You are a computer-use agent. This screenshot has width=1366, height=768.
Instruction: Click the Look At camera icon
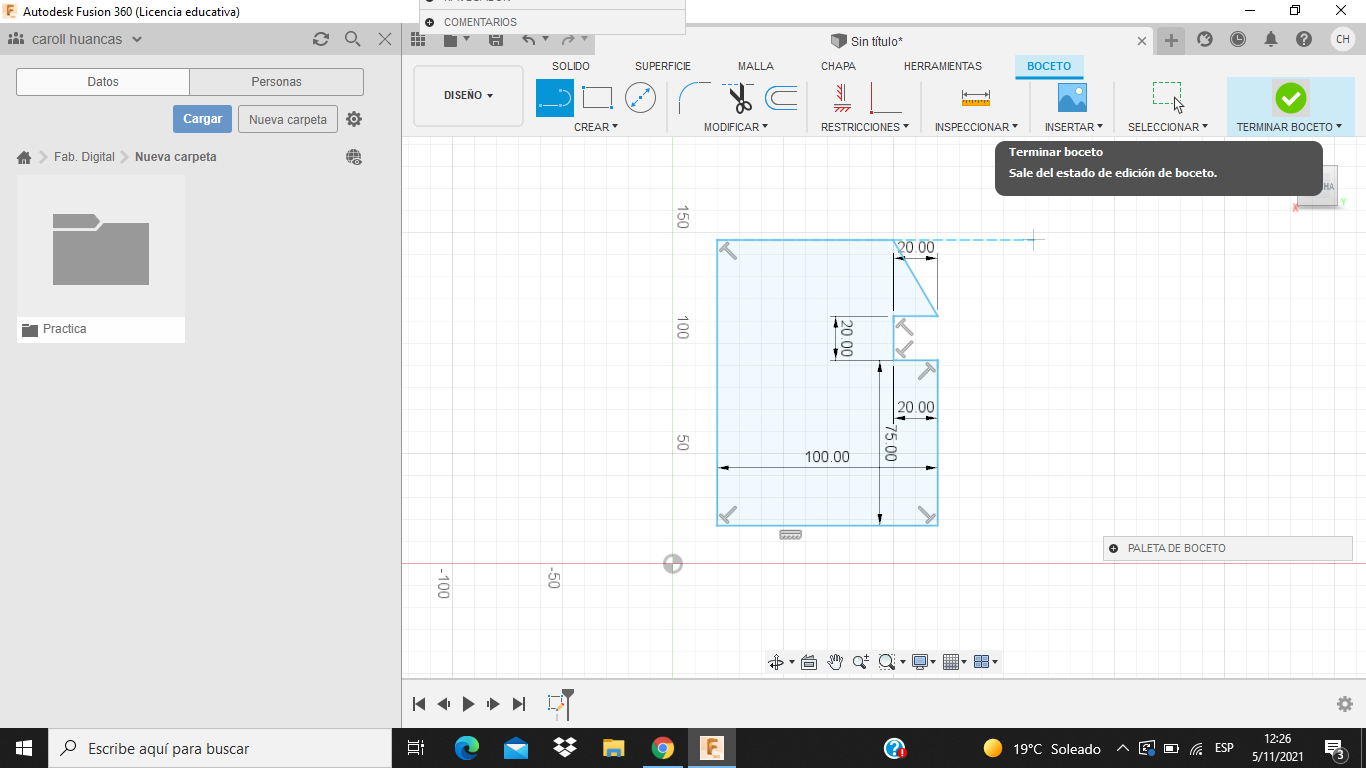[x=809, y=662]
